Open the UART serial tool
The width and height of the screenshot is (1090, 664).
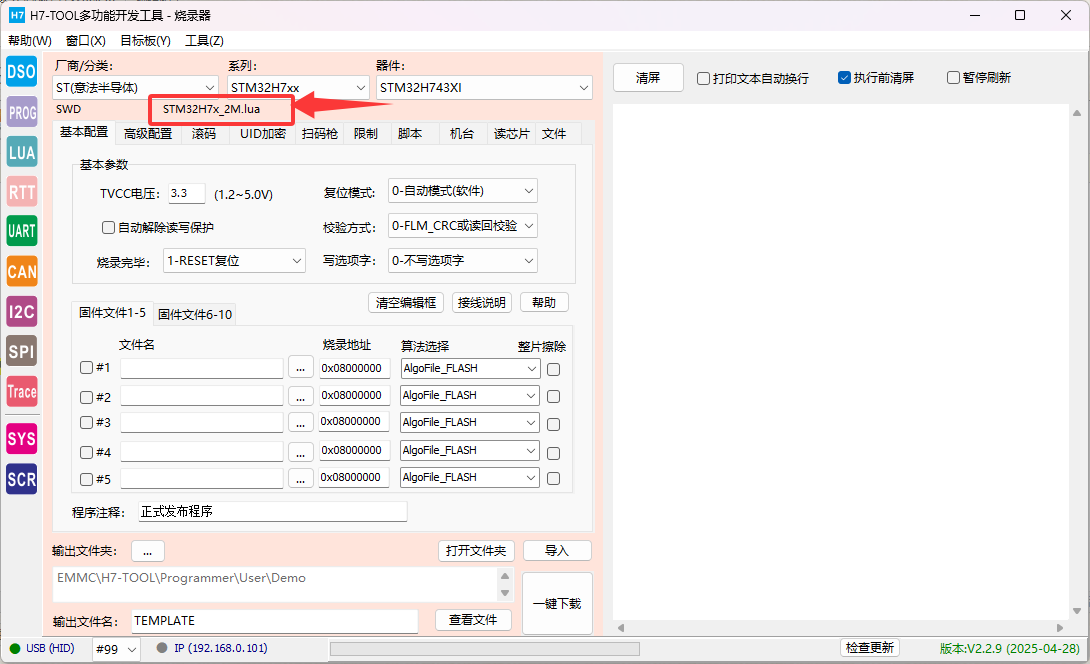pos(22,231)
